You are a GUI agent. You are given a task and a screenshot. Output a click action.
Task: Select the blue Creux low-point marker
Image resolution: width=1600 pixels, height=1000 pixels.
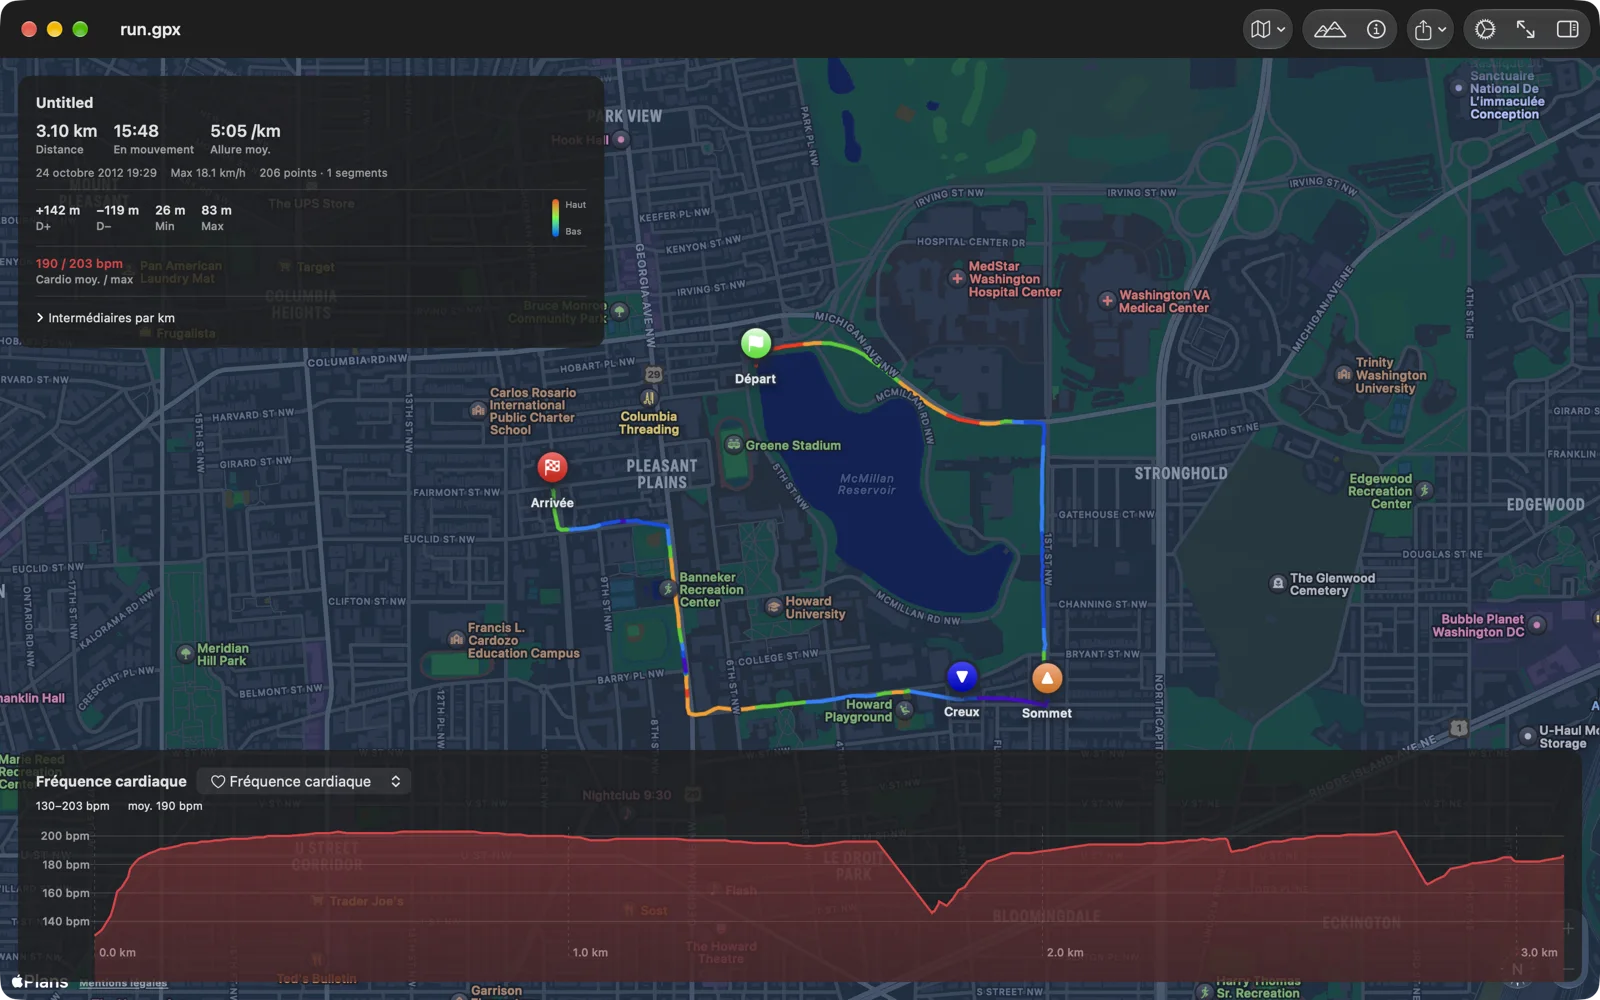pyautogui.click(x=961, y=677)
